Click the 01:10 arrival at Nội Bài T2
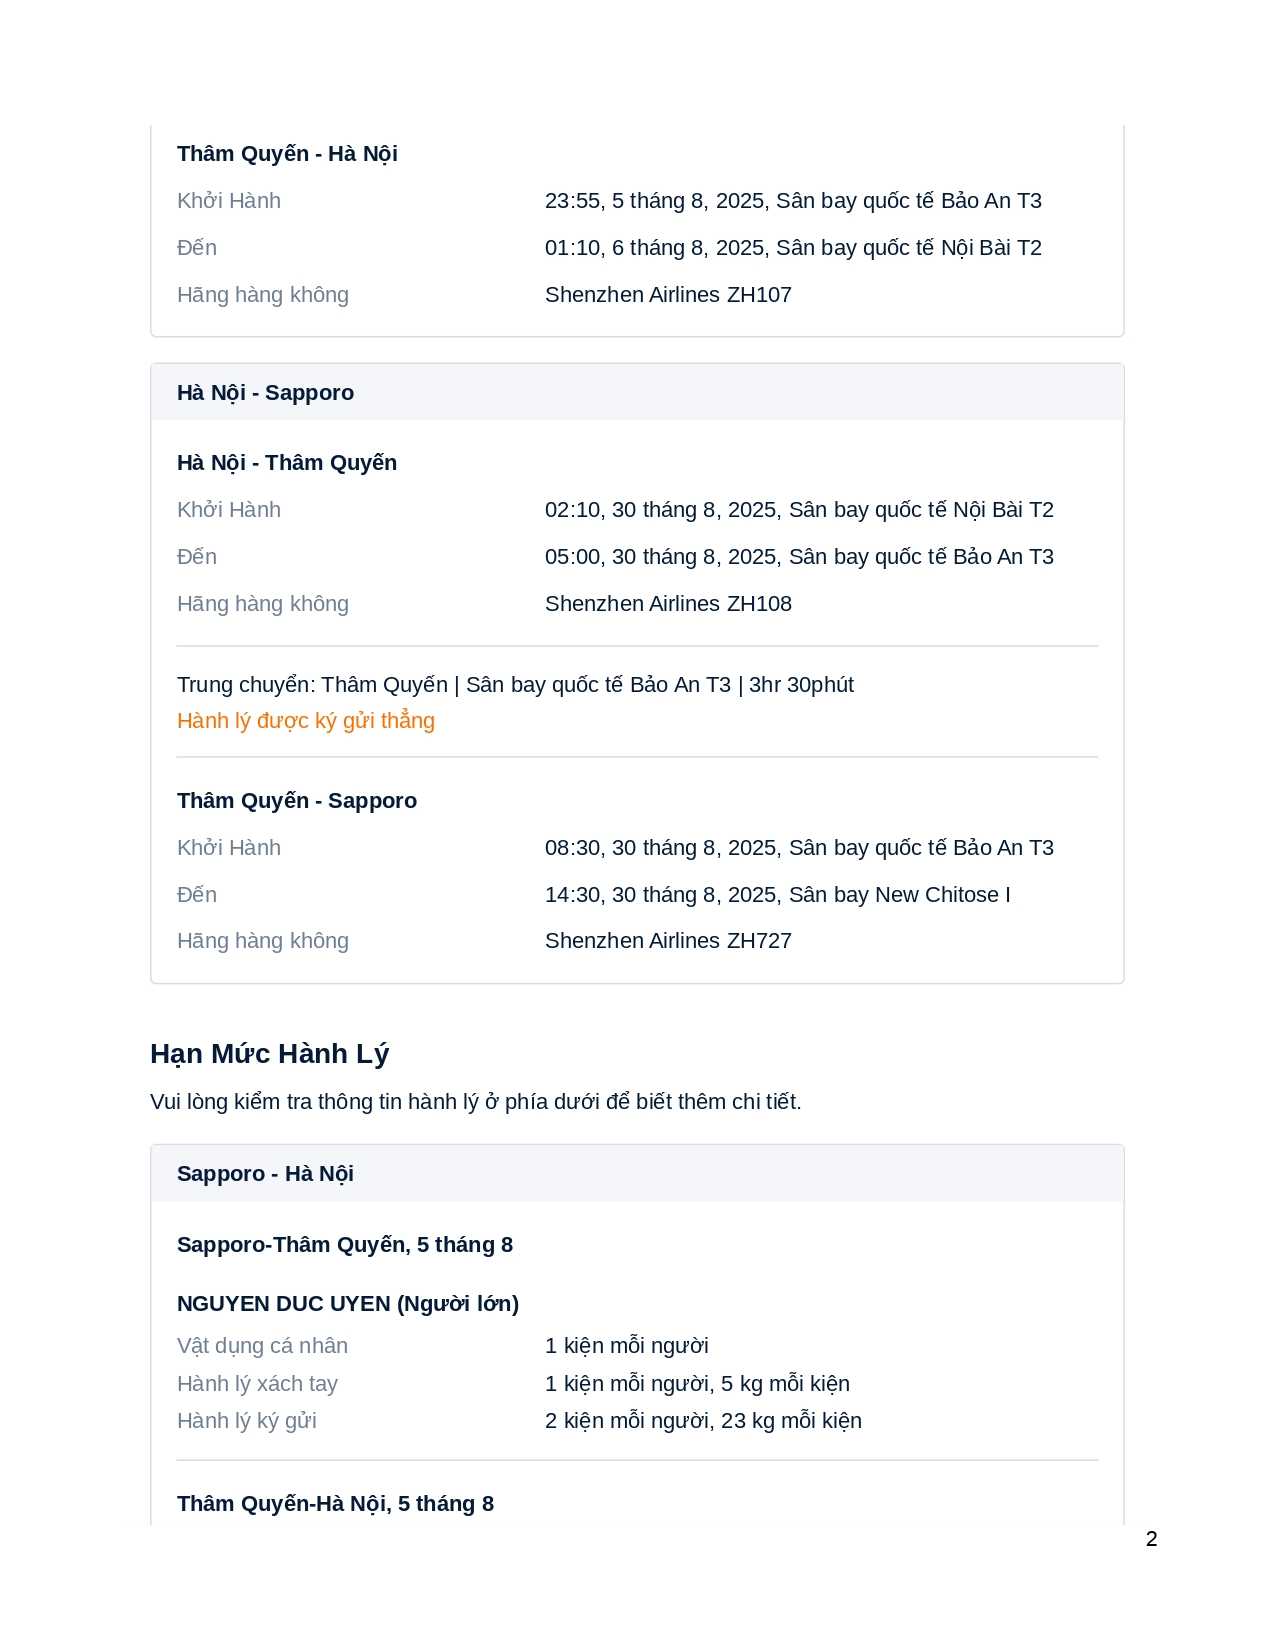The width and height of the screenshot is (1275, 1650). (x=793, y=248)
